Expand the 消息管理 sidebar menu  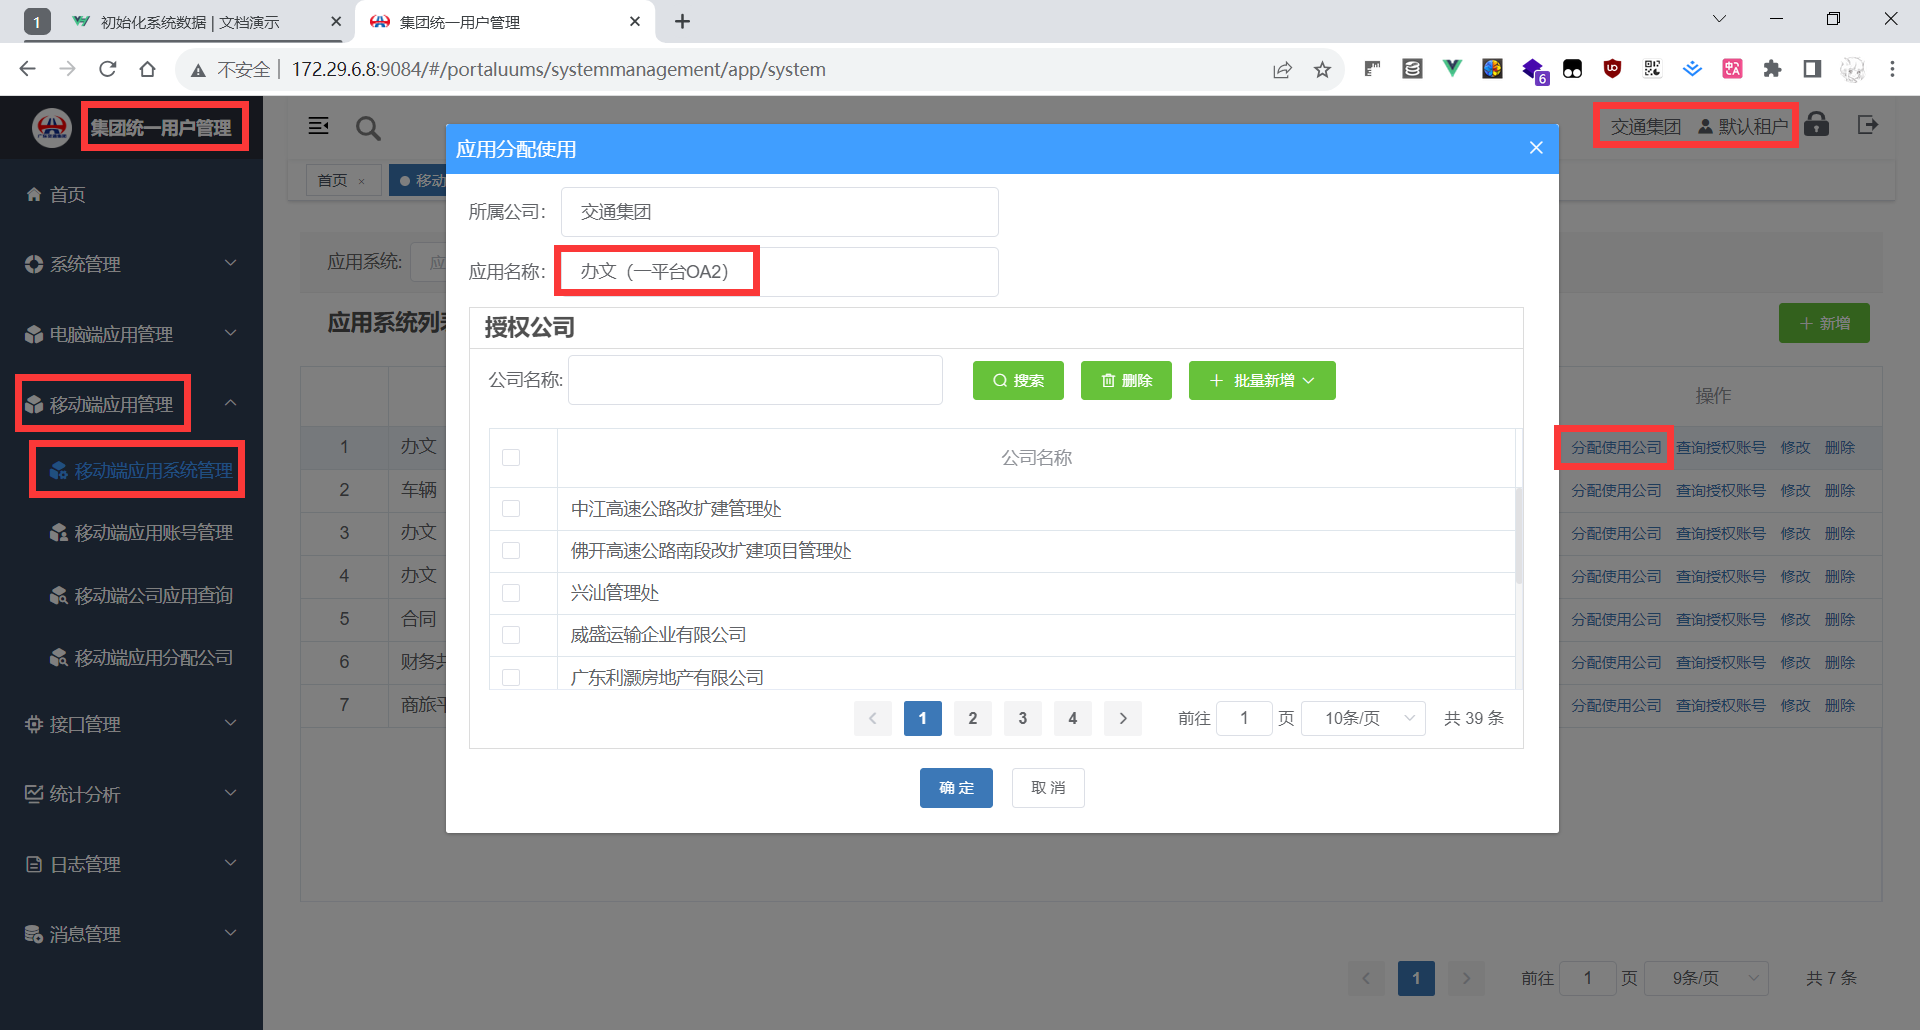pyautogui.click(x=131, y=934)
